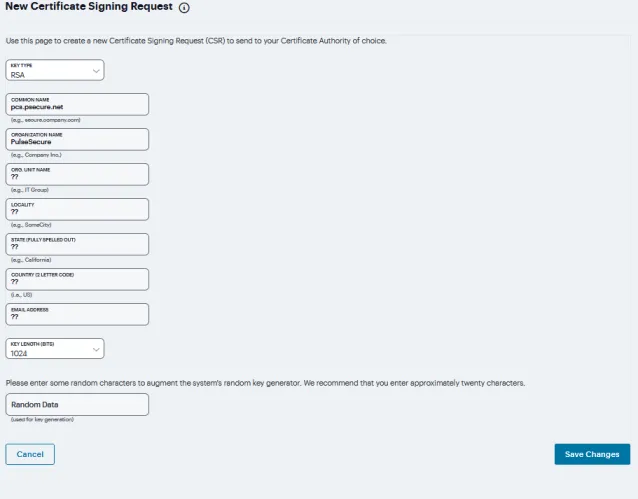This screenshot has width=638, height=499.
Task: Click the Random Data input box
Action: [77, 404]
